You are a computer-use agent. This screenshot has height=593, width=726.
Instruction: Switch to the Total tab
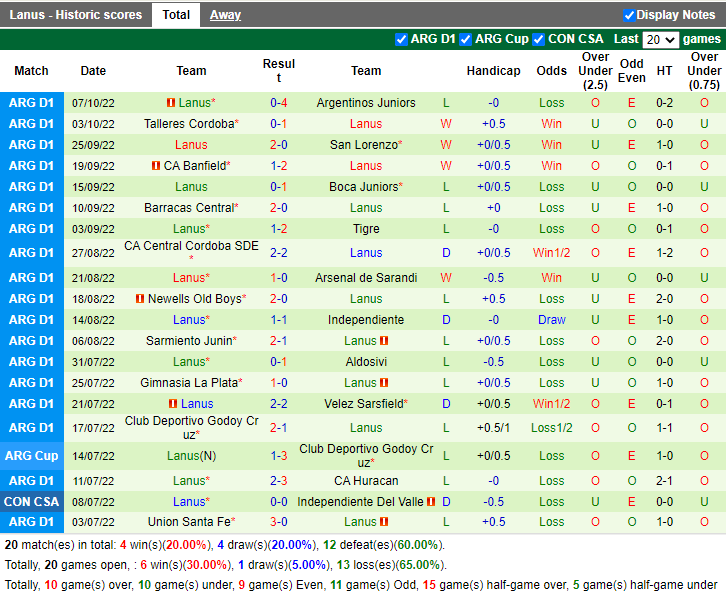[x=176, y=15]
